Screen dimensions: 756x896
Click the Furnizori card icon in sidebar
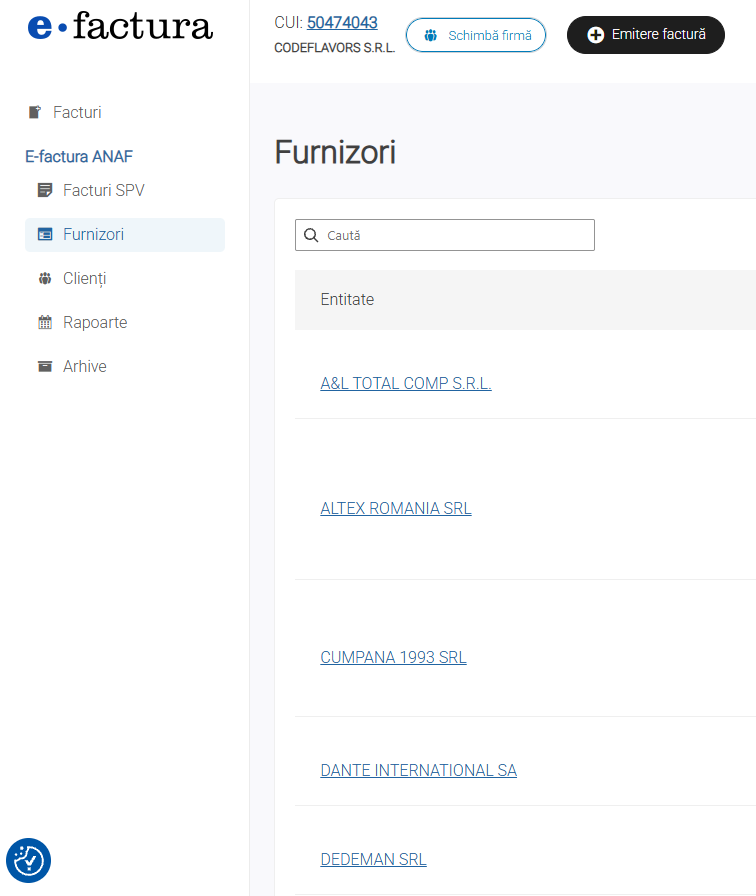coord(45,235)
